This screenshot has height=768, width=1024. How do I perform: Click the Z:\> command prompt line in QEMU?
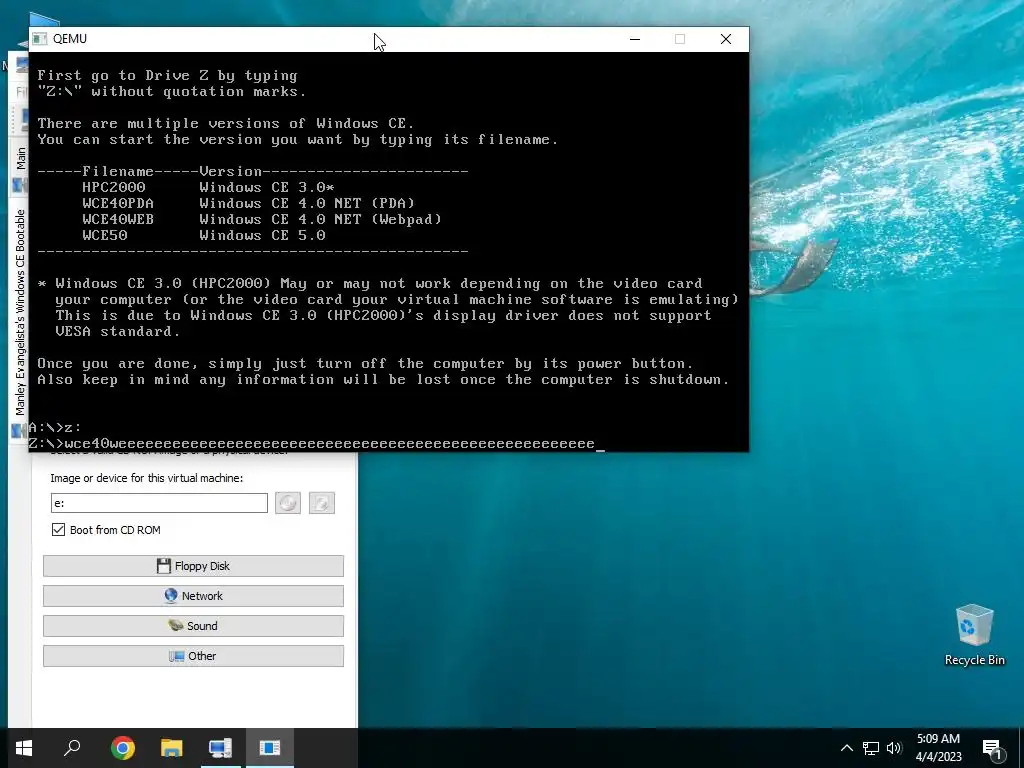(x=317, y=444)
